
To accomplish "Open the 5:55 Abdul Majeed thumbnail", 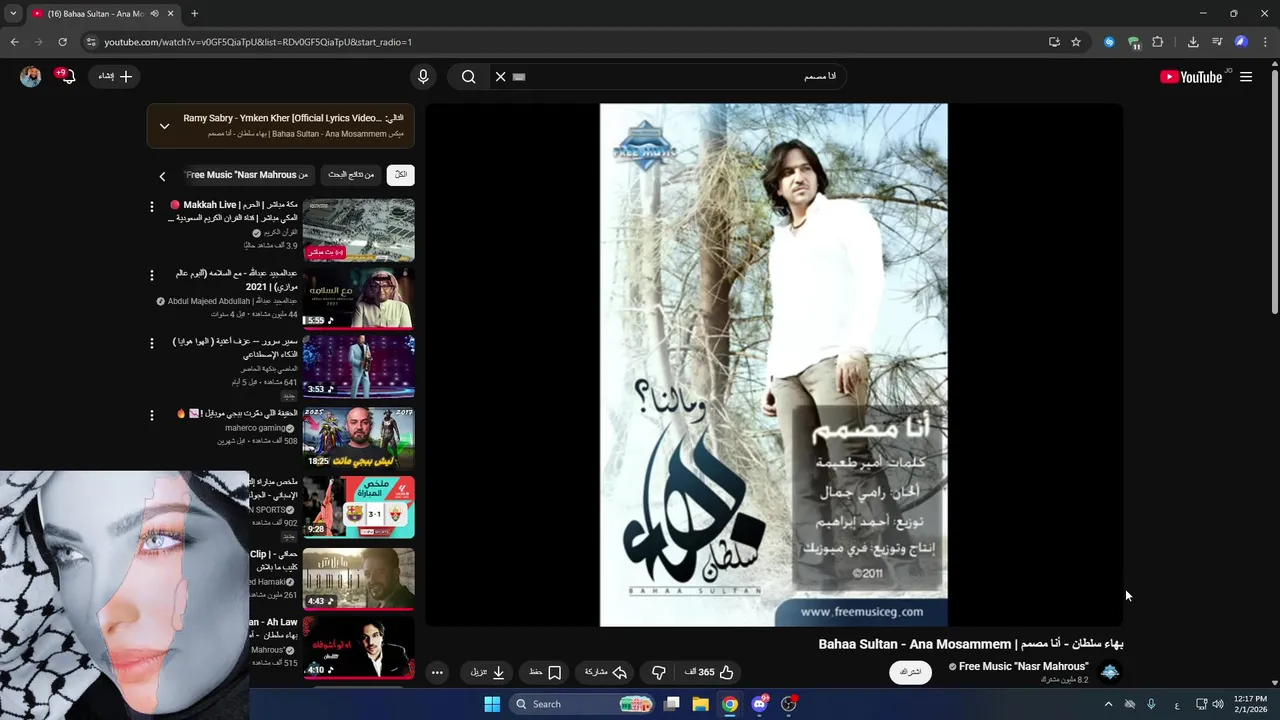I will 359,298.
